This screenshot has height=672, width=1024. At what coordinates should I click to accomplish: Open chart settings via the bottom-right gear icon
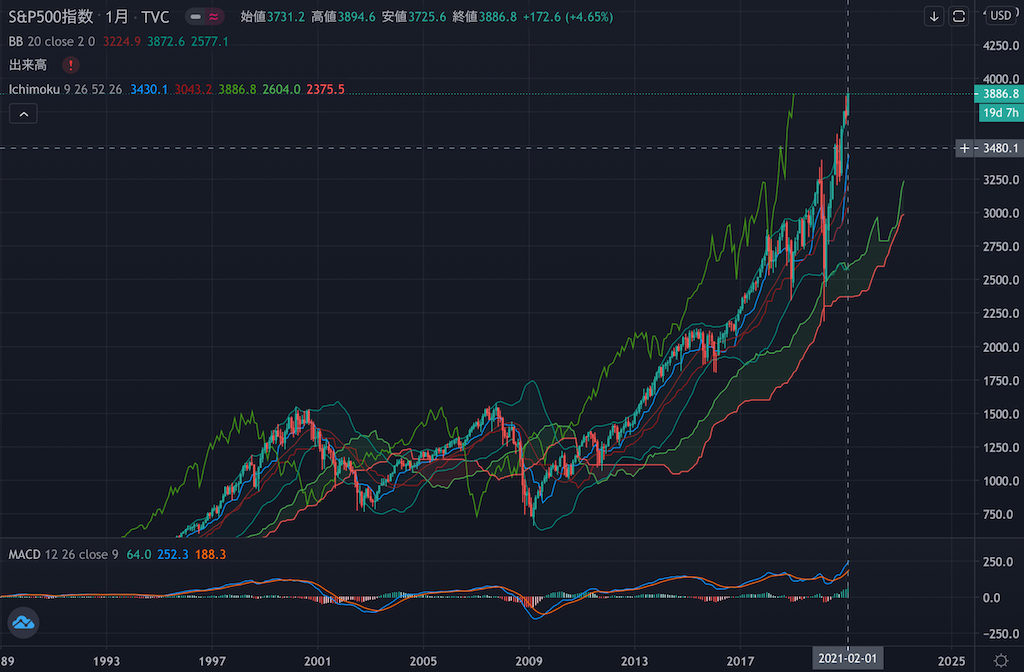(x=1000, y=660)
